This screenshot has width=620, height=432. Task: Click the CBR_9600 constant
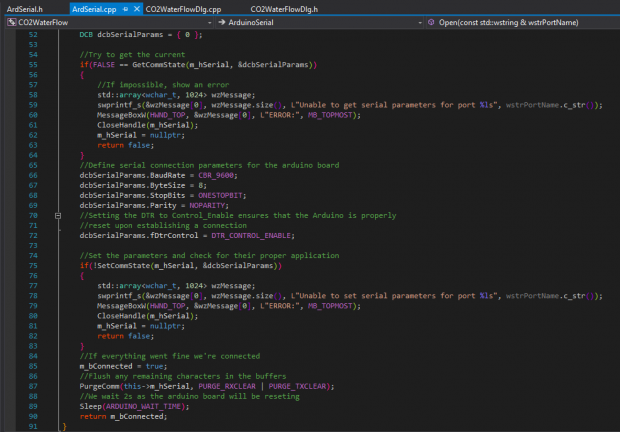tap(216, 175)
